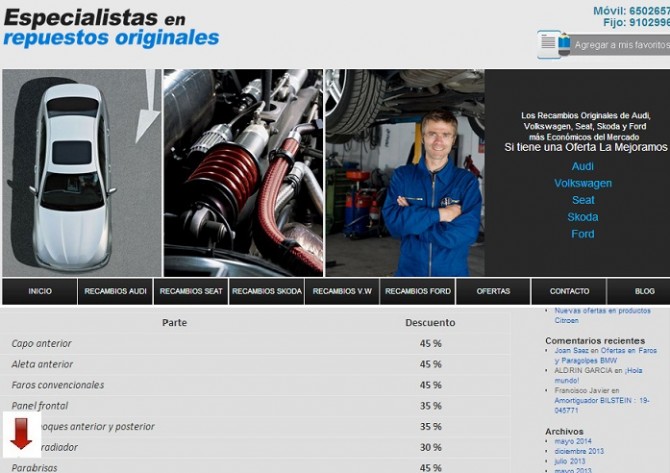
Task: Open the CONTACTO menu item
Action: point(569,291)
